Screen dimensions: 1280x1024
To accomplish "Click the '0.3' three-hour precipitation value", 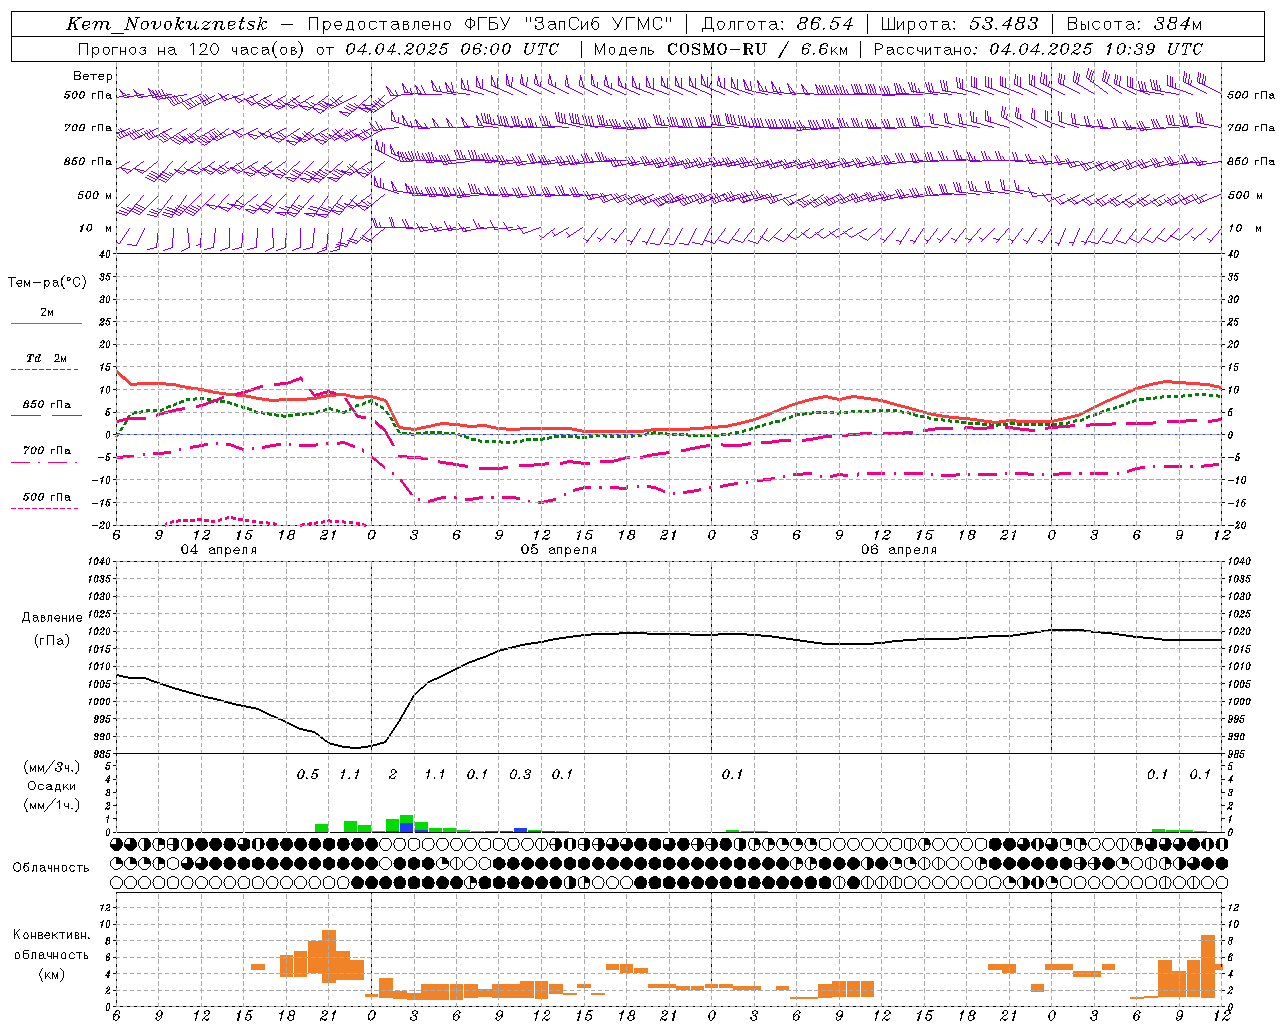I will [x=520, y=774].
